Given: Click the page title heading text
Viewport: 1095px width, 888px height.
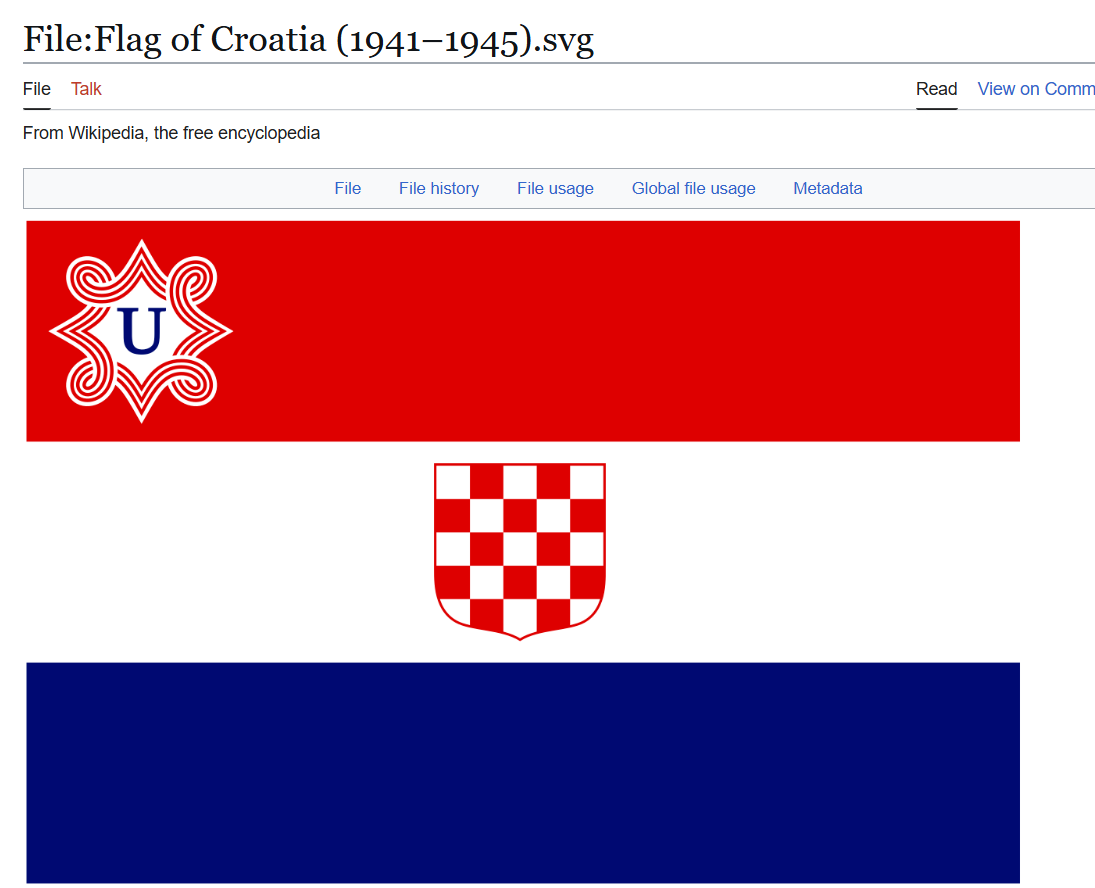Looking at the screenshot, I should [308, 40].
